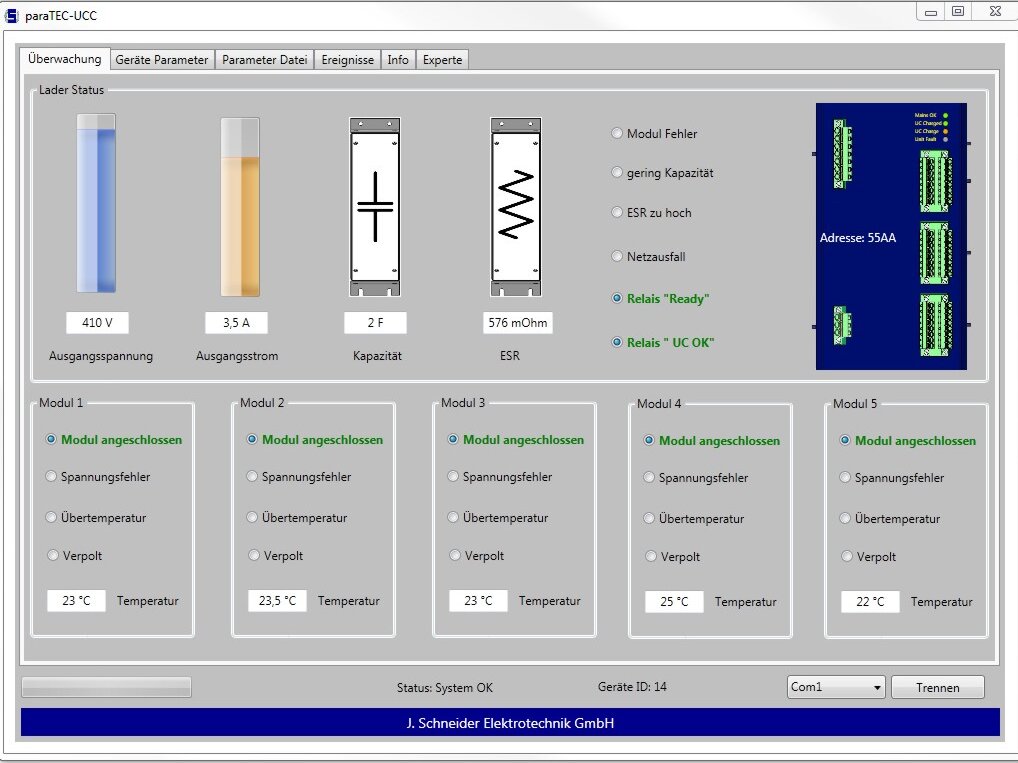Maximize the paraTEC-UCC window
The image size is (1018, 763).
pos(958,11)
